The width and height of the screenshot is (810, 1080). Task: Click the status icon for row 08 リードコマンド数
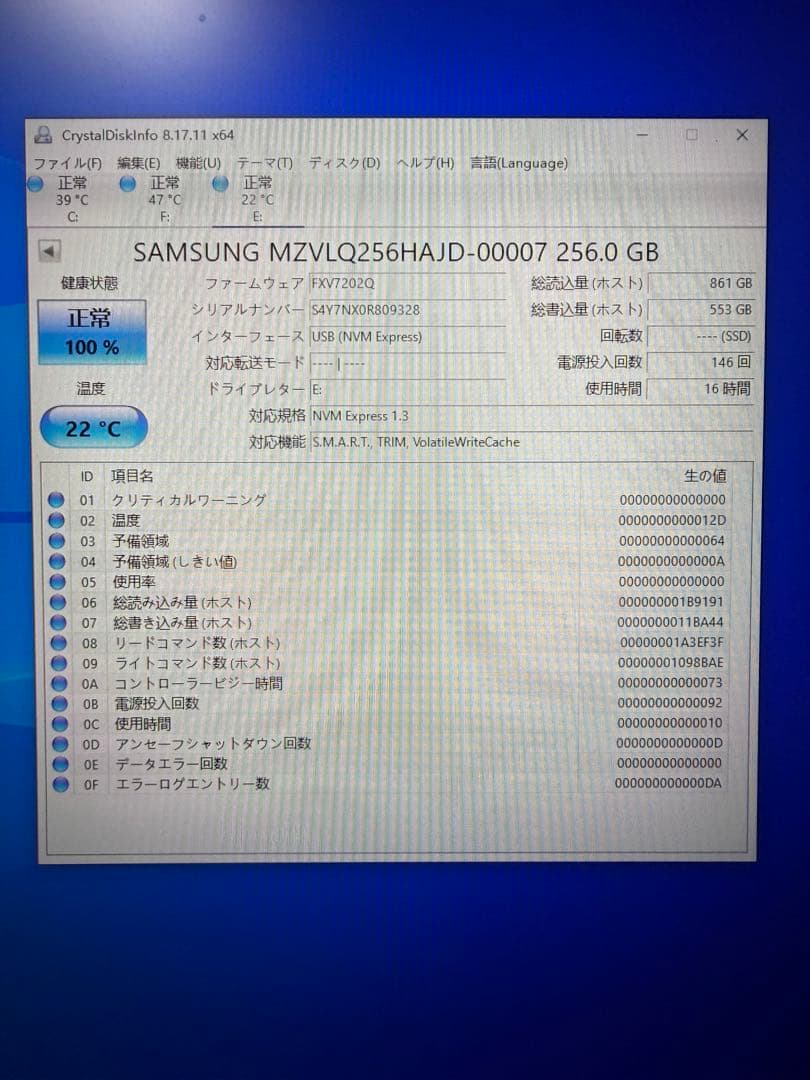(59, 643)
